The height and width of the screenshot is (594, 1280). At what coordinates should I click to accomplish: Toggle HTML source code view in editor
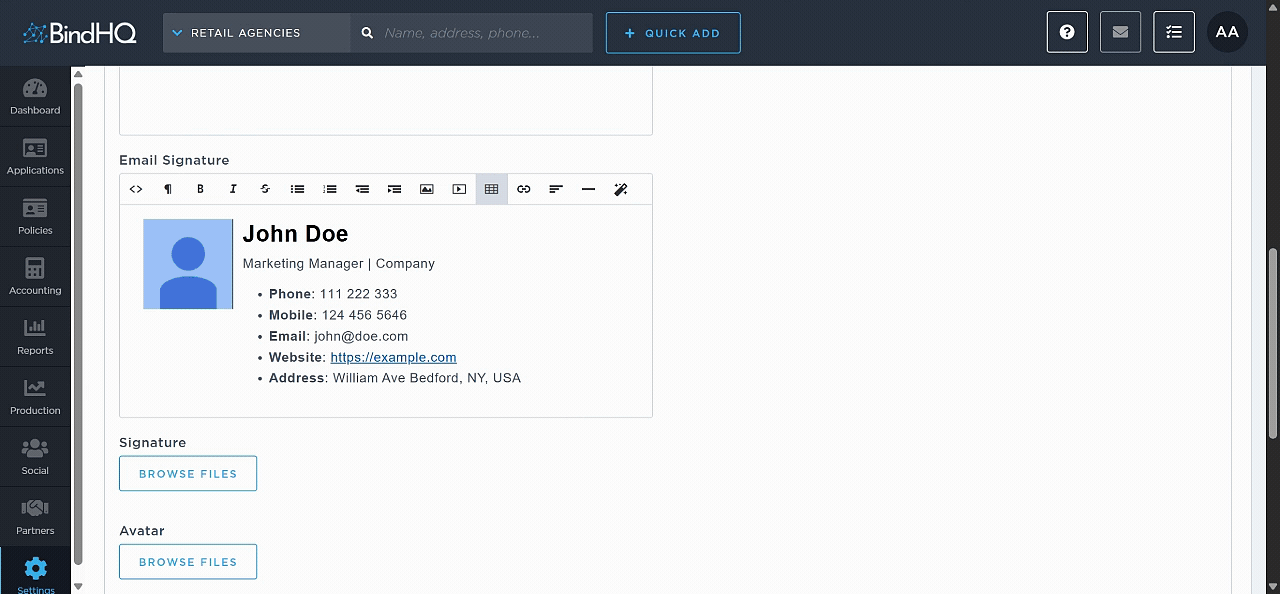coord(136,189)
